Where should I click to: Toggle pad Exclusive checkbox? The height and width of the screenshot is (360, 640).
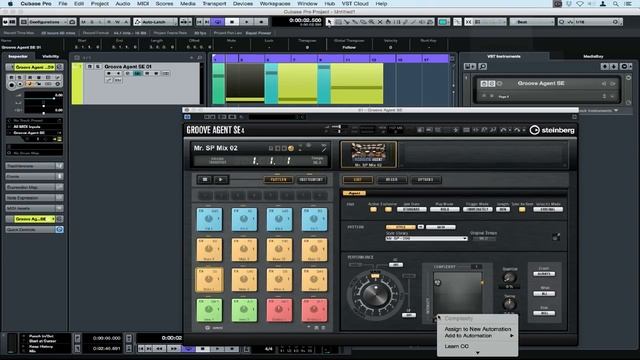click(x=388, y=209)
